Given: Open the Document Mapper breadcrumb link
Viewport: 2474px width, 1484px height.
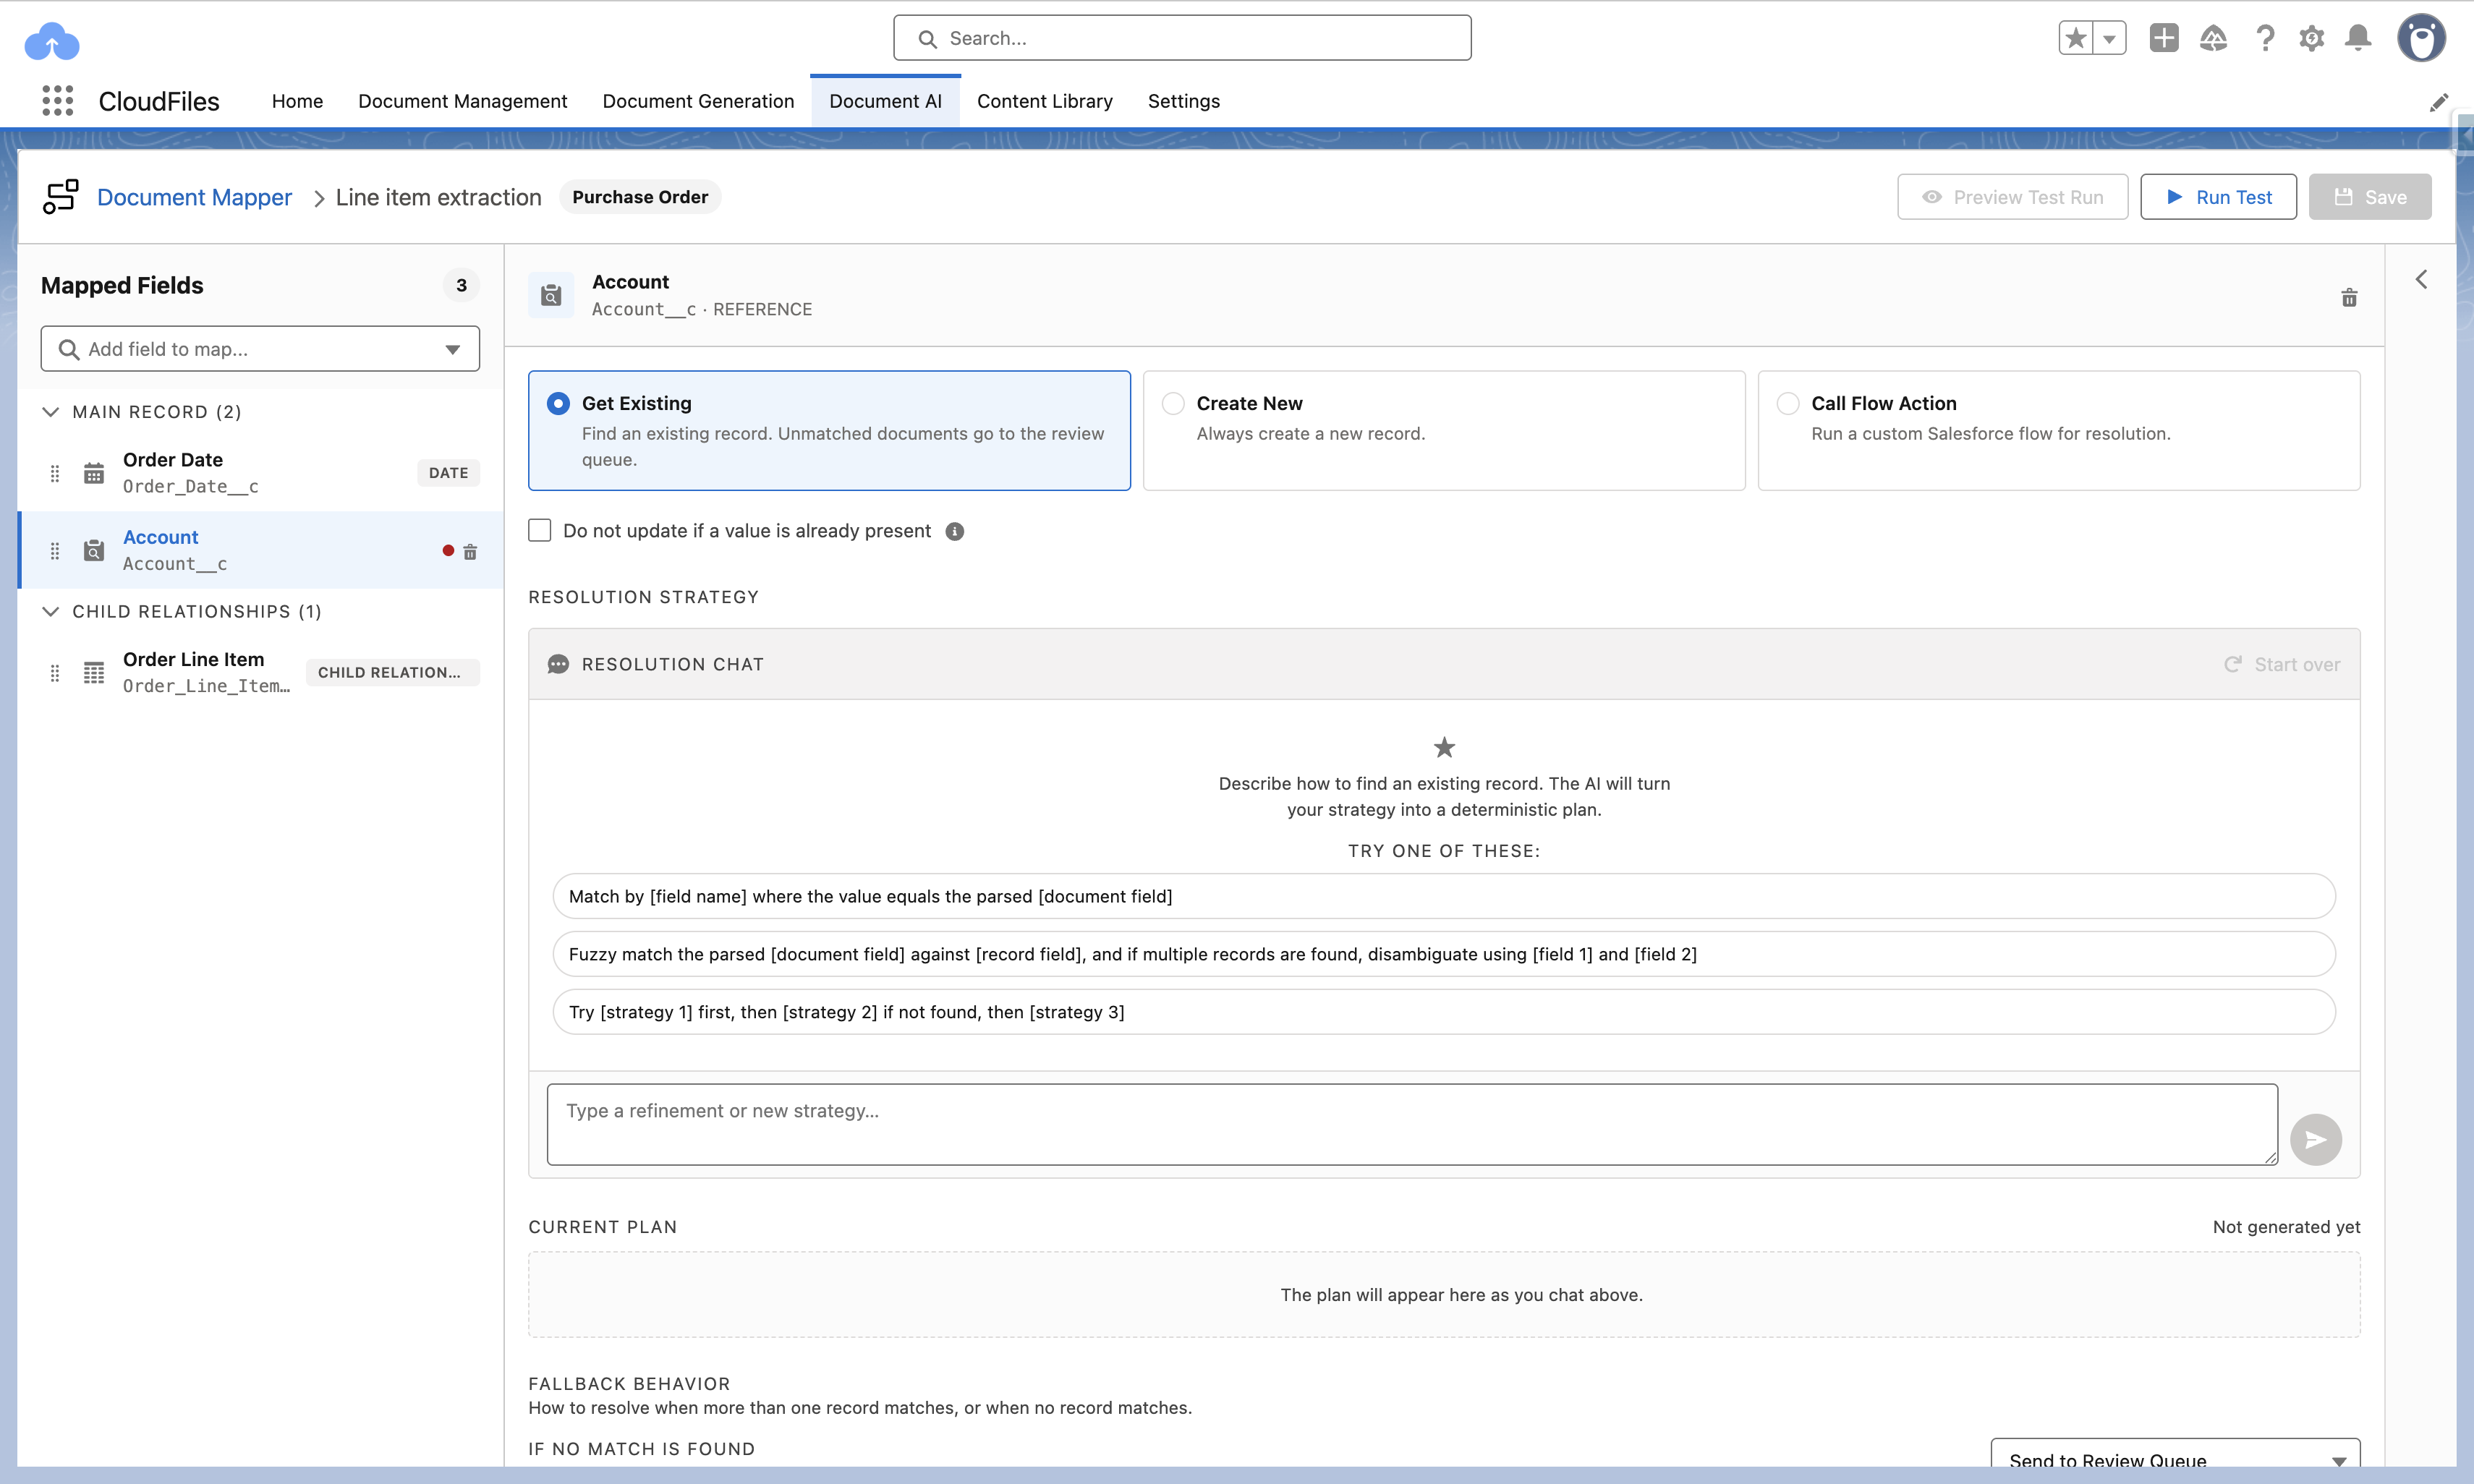Looking at the screenshot, I should coord(194,197).
